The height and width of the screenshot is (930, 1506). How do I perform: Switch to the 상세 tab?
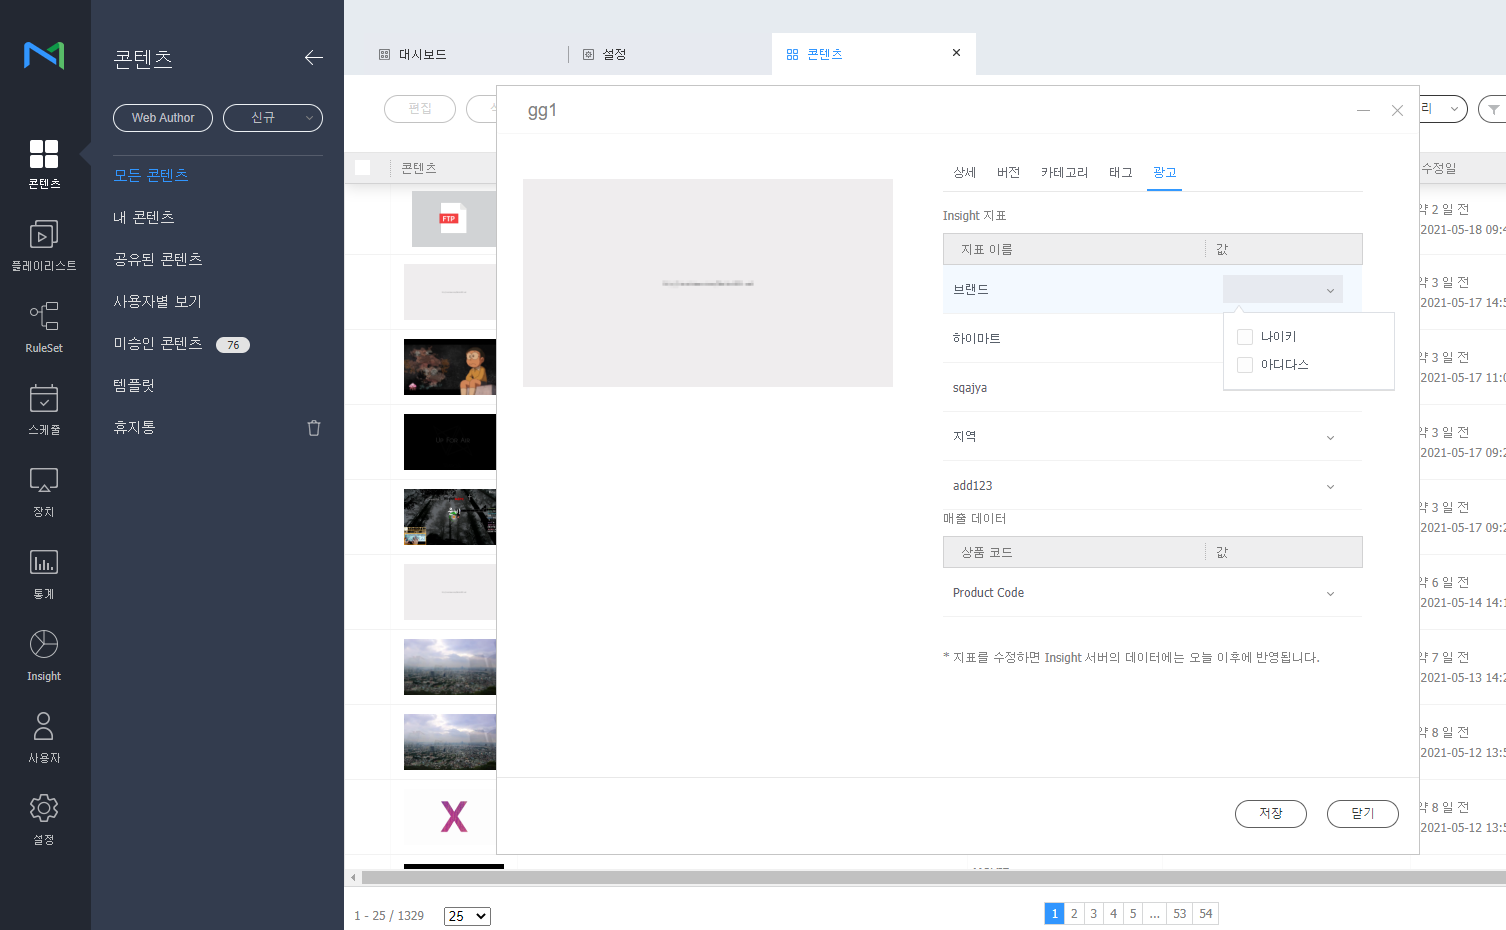[964, 173]
